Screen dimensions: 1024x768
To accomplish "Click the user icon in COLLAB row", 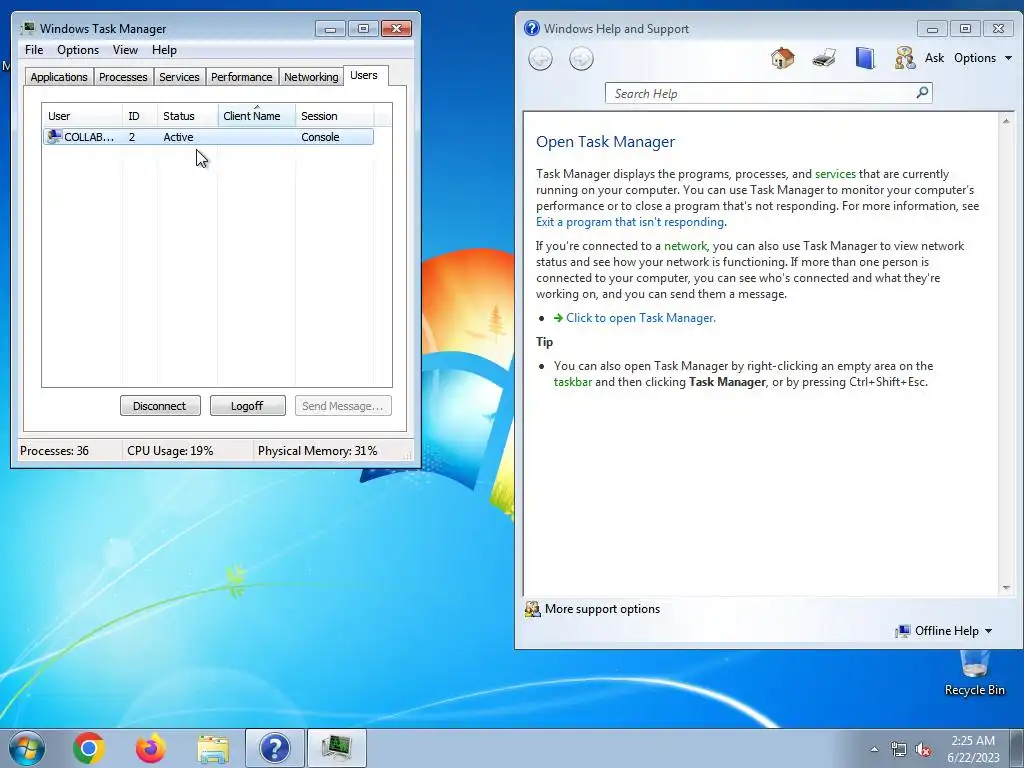I will point(54,136).
